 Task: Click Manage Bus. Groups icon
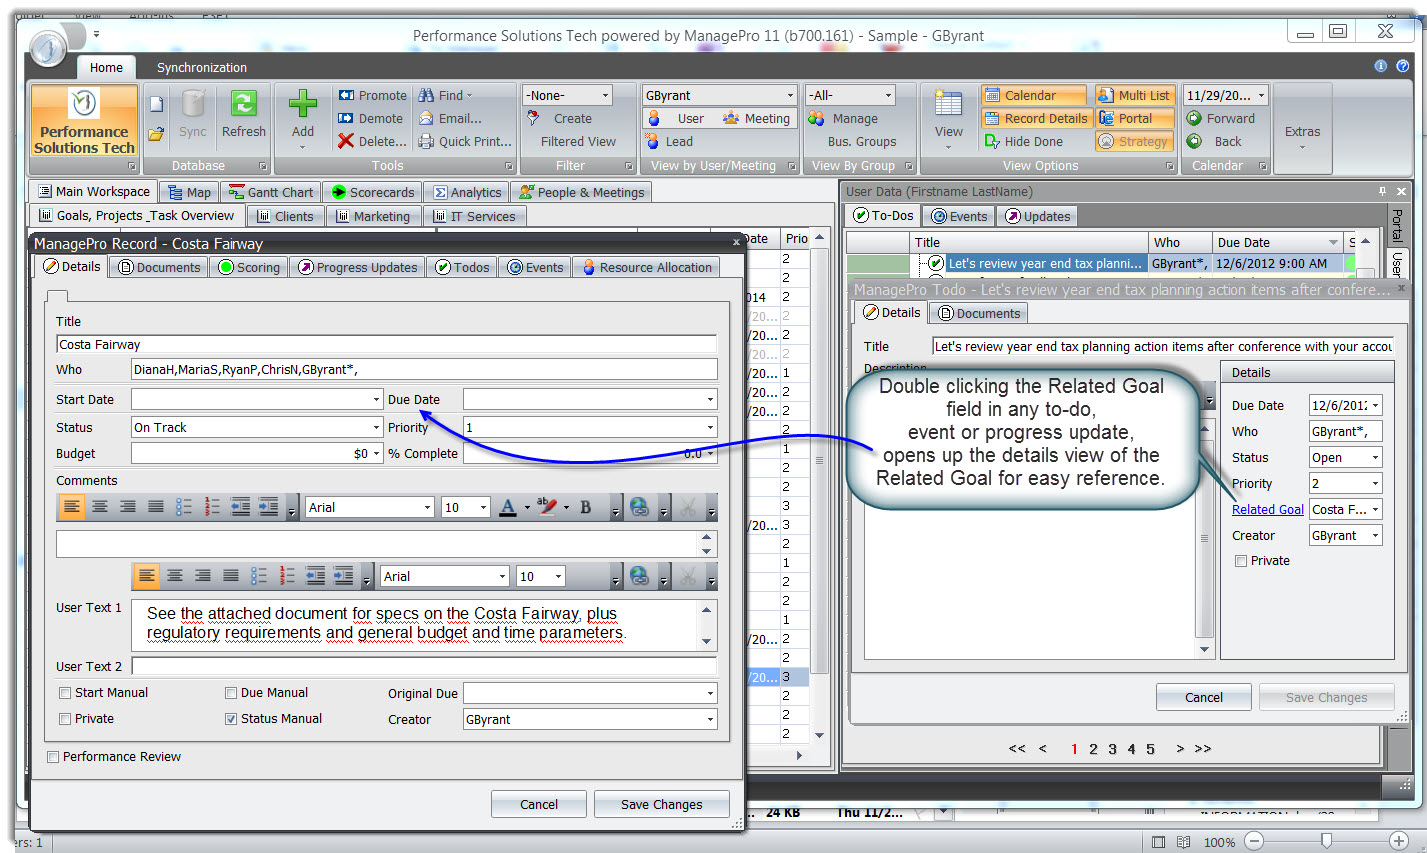[817, 118]
